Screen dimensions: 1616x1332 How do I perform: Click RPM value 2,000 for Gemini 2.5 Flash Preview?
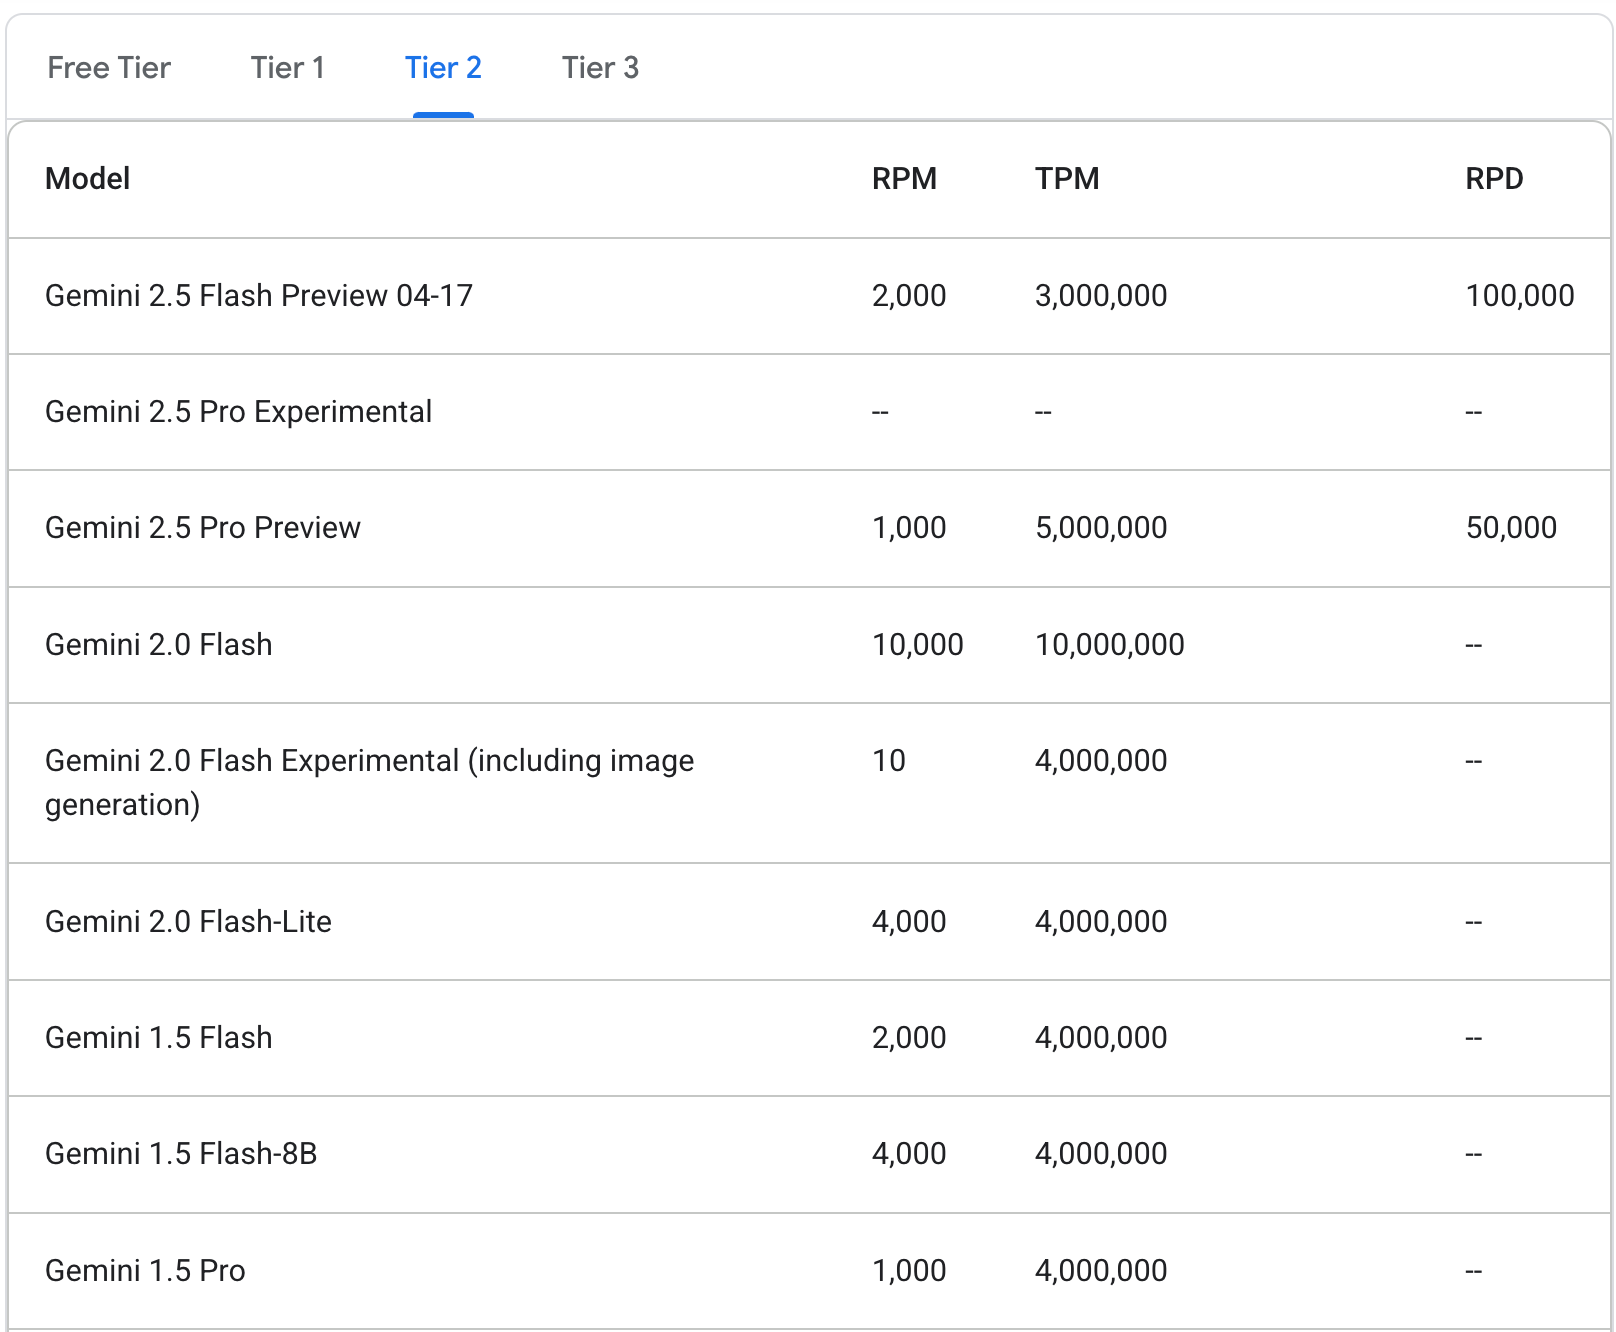point(909,296)
